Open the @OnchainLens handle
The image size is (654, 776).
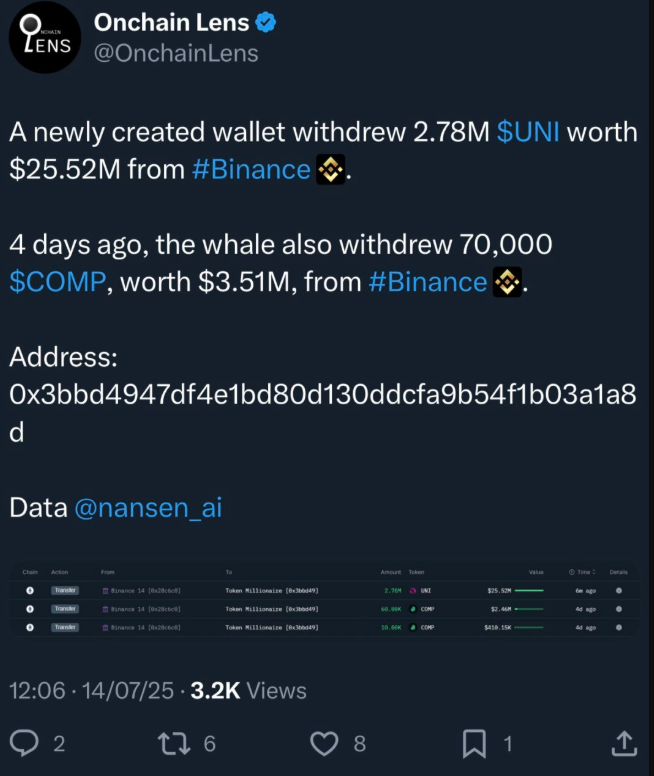176,53
